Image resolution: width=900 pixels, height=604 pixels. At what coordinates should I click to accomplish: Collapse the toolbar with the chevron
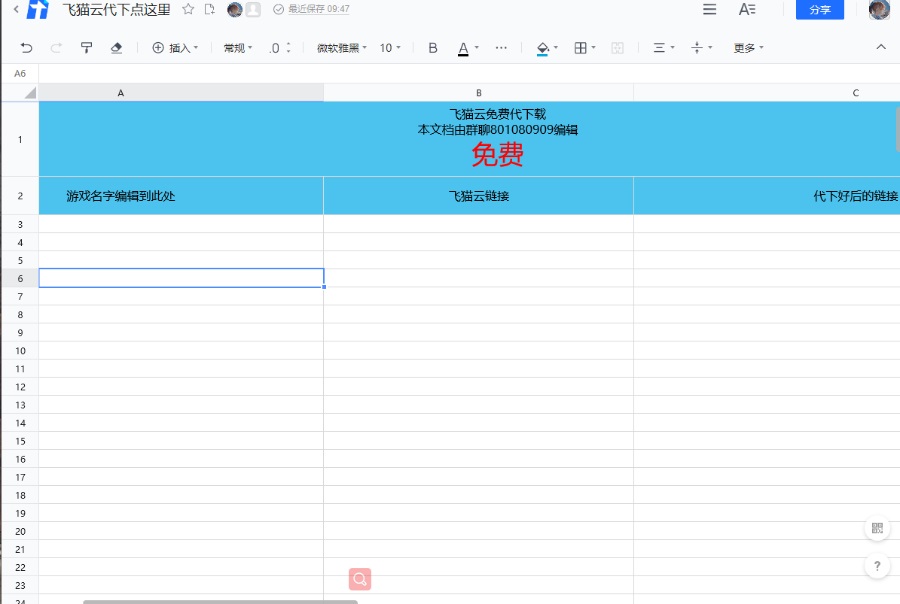[881, 47]
